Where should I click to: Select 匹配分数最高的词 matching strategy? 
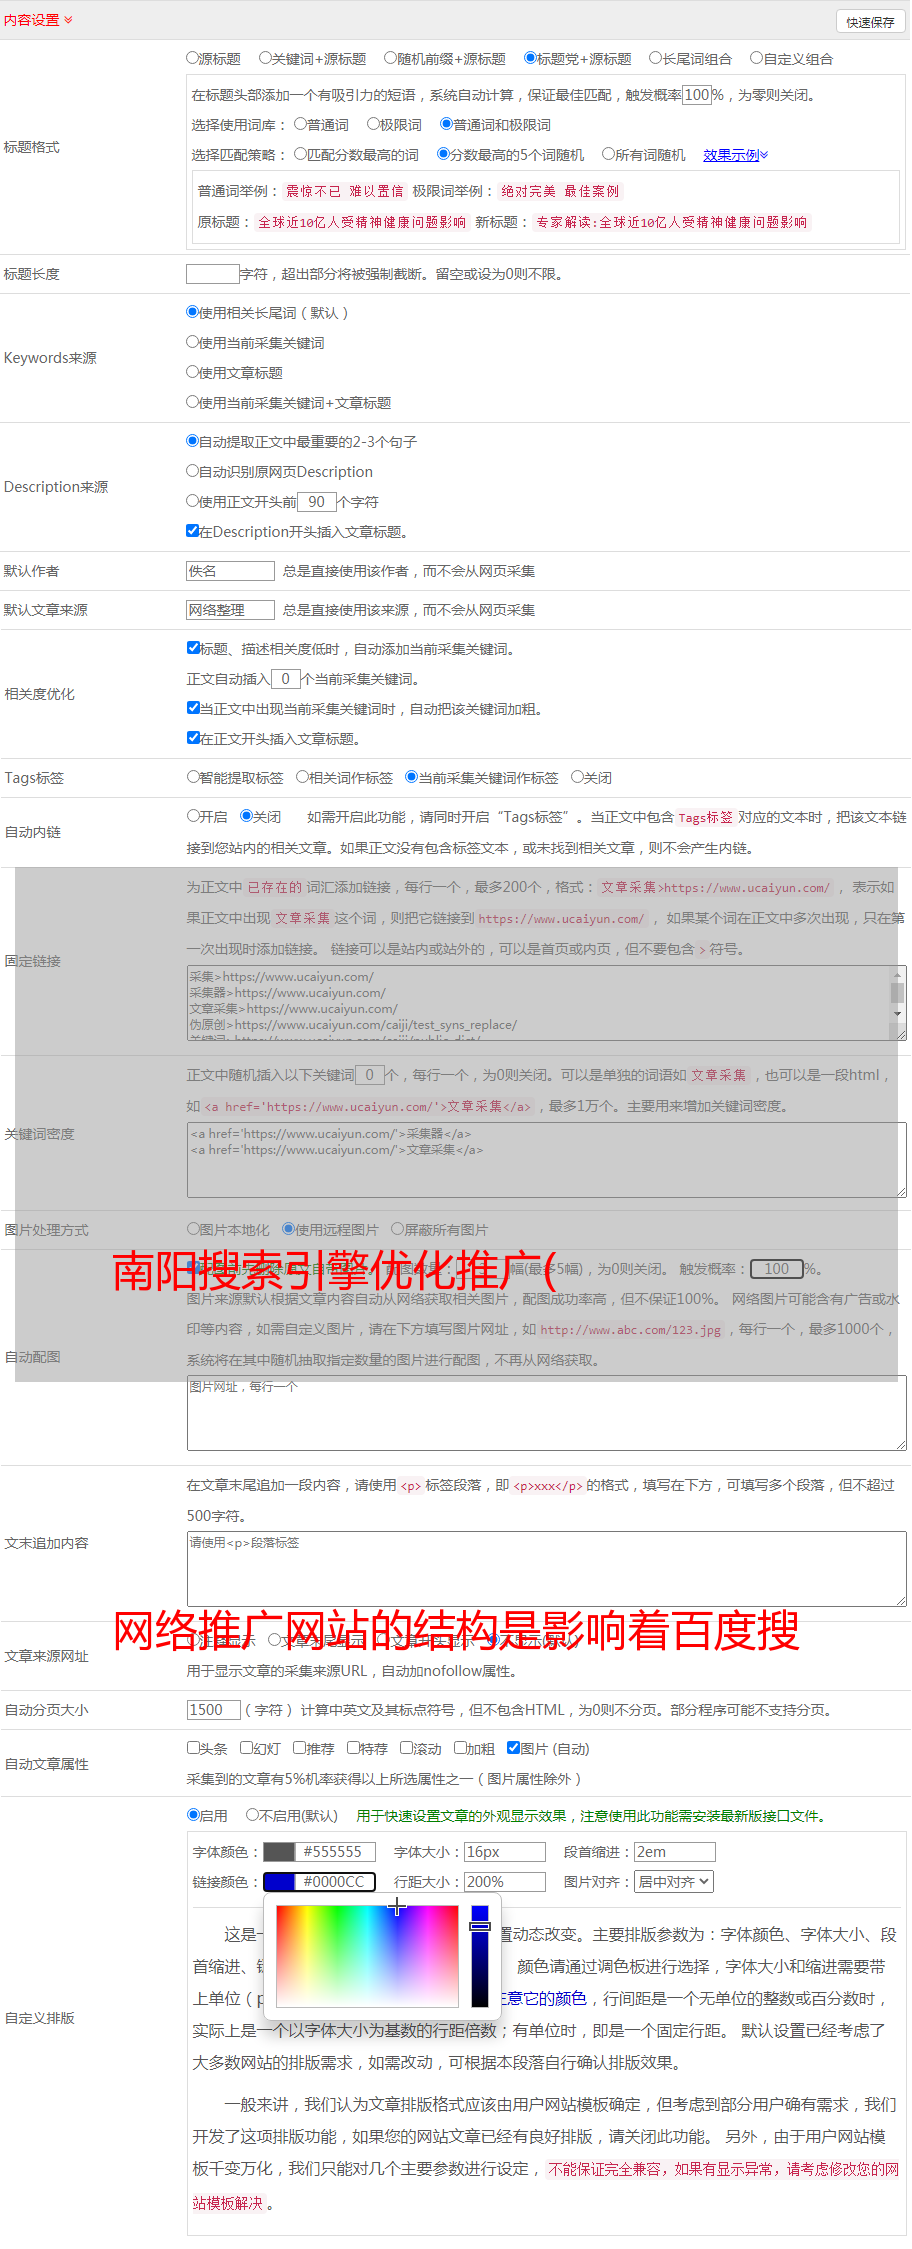(x=300, y=154)
